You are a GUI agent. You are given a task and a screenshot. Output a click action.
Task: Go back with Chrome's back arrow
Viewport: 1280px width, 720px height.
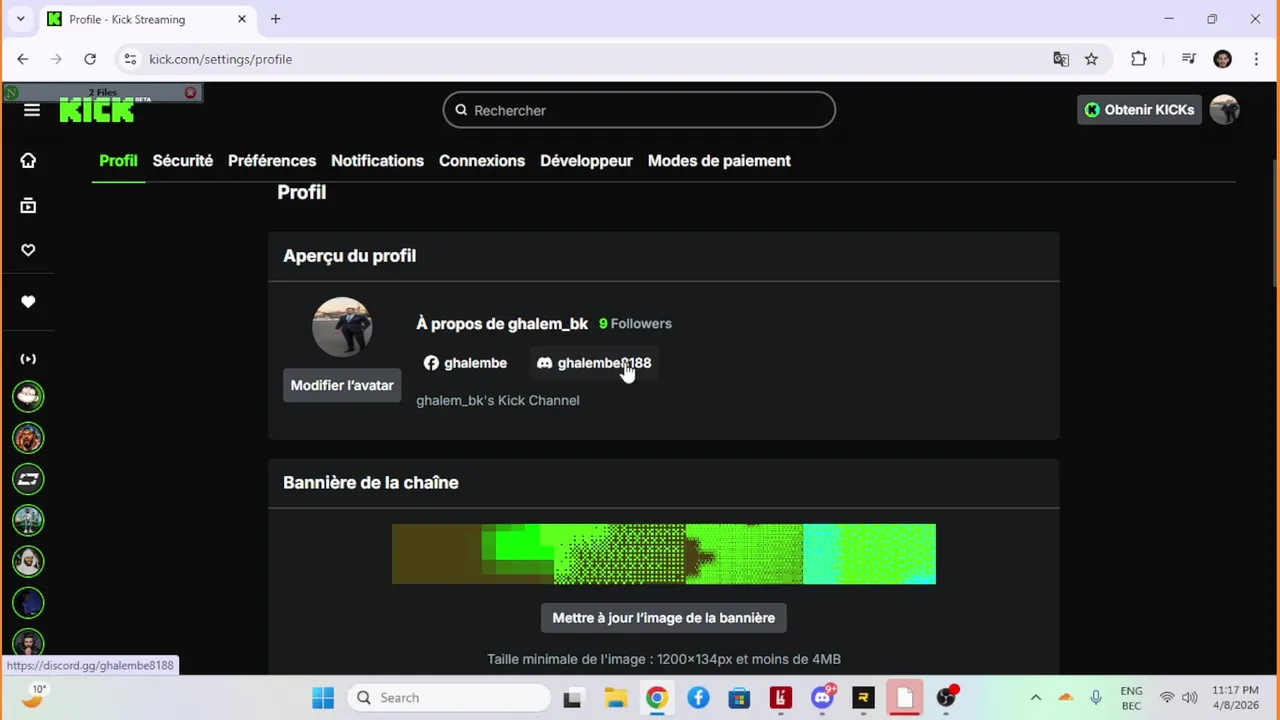tap(23, 59)
